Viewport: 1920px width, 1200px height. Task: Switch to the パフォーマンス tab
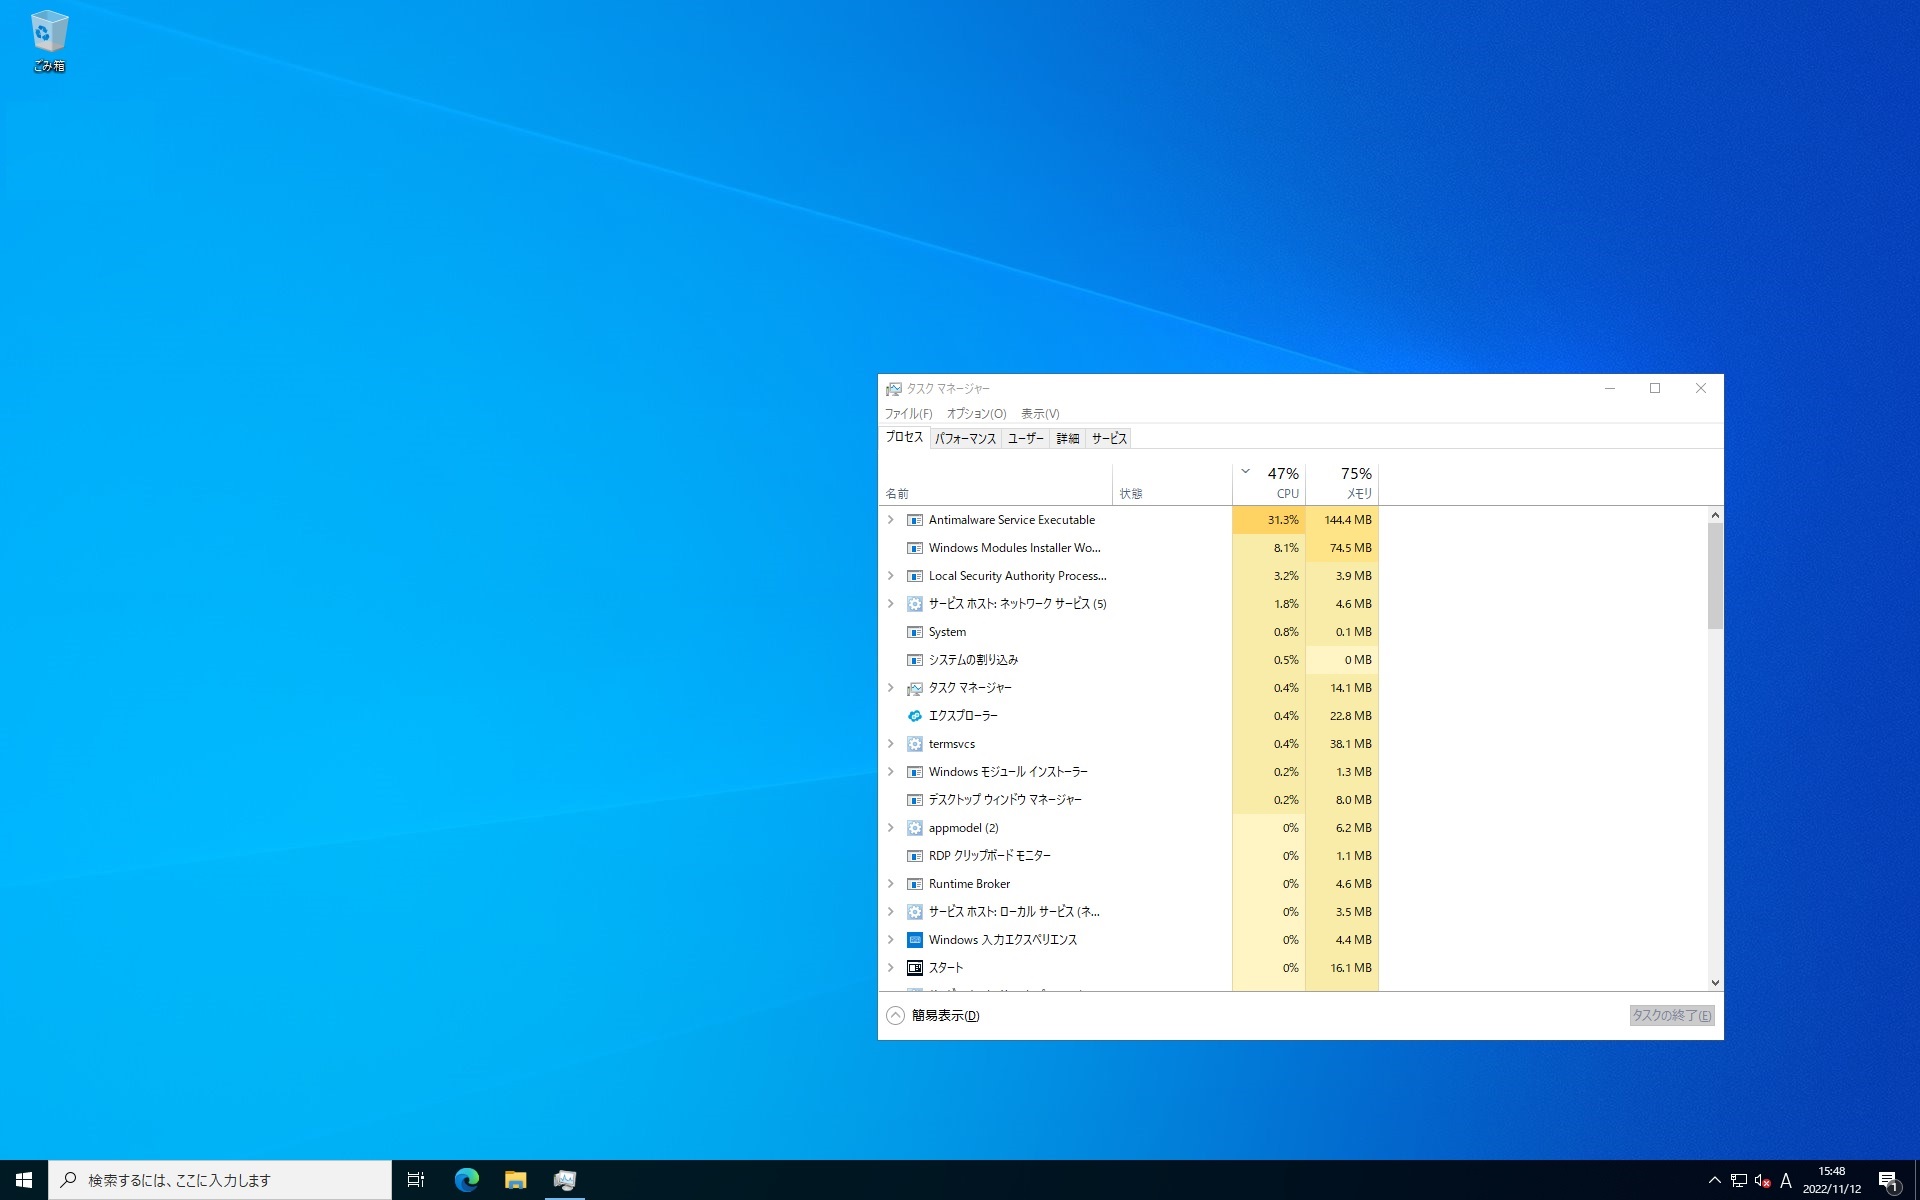click(x=965, y=438)
